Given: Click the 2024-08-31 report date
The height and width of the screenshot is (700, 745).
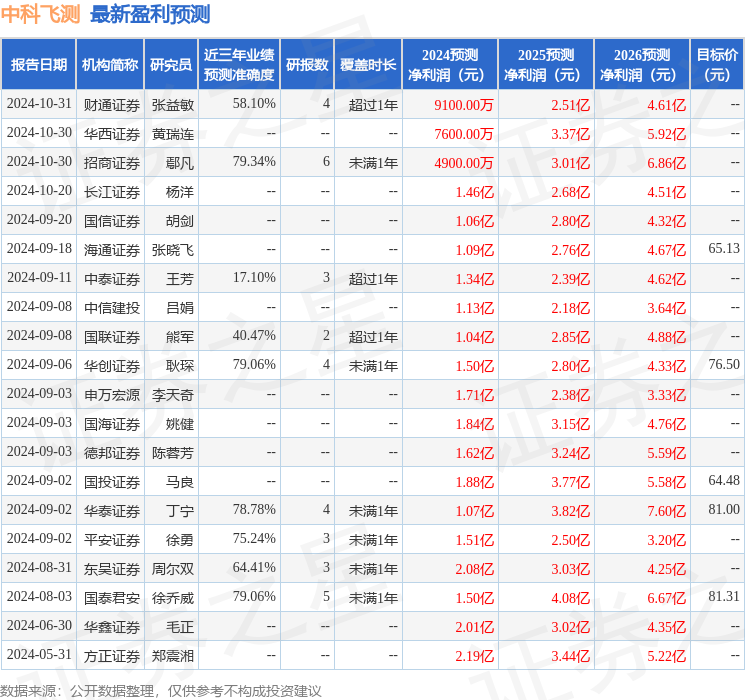Looking at the screenshot, I should [x=39, y=567].
